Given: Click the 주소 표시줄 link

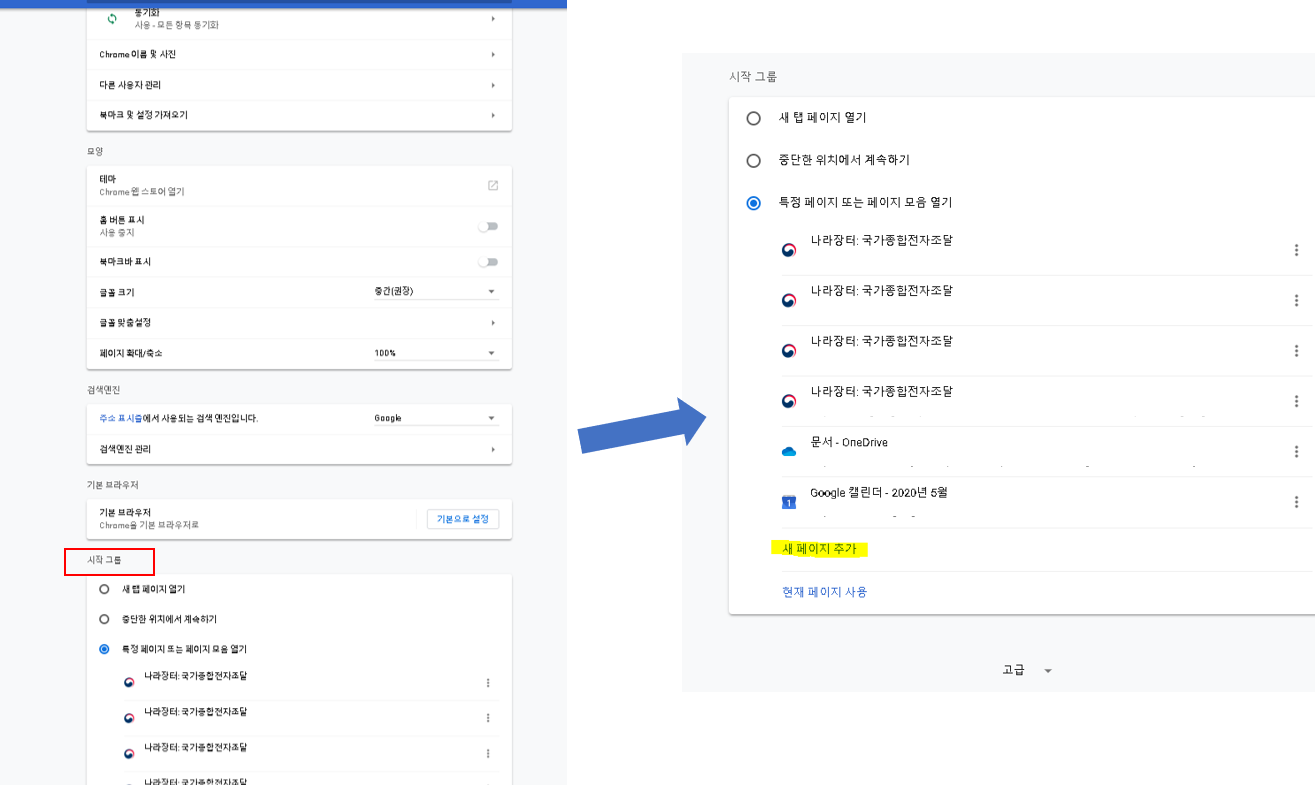Looking at the screenshot, I should (120, 418).
